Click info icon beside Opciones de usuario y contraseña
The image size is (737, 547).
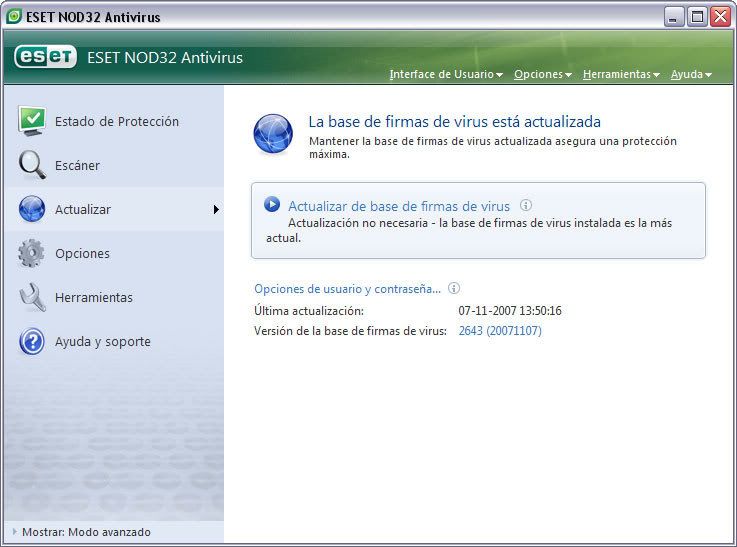454,288
